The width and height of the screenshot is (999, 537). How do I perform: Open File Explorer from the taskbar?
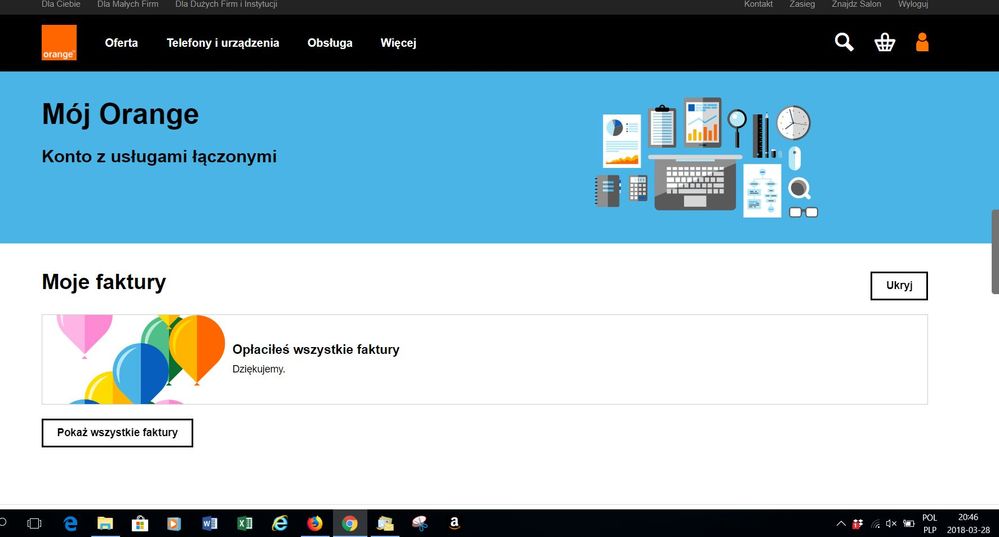(105, 523)
